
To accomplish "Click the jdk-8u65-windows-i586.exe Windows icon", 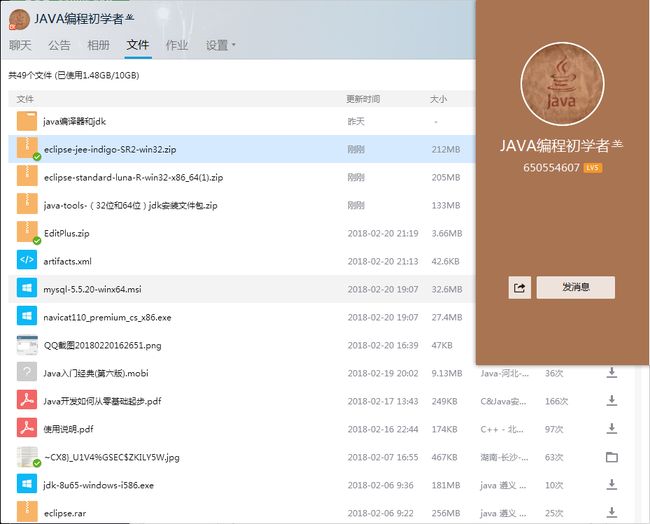I will tap(27, 484).
